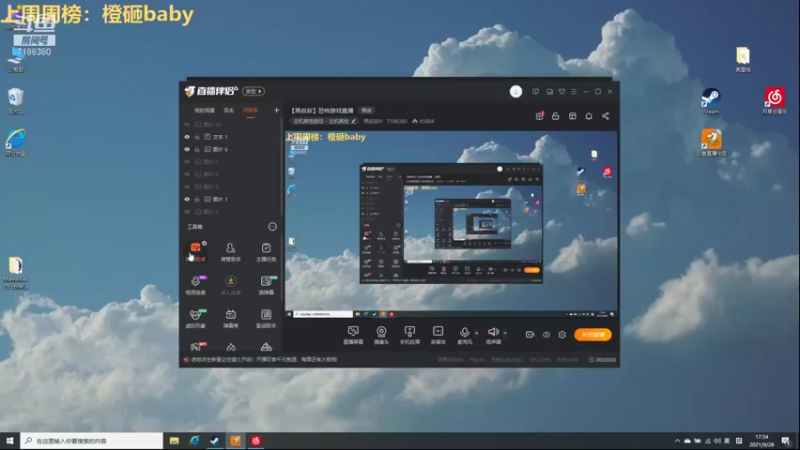
Task: Mute the 麦克风 microphone
Action: [464, 335]
